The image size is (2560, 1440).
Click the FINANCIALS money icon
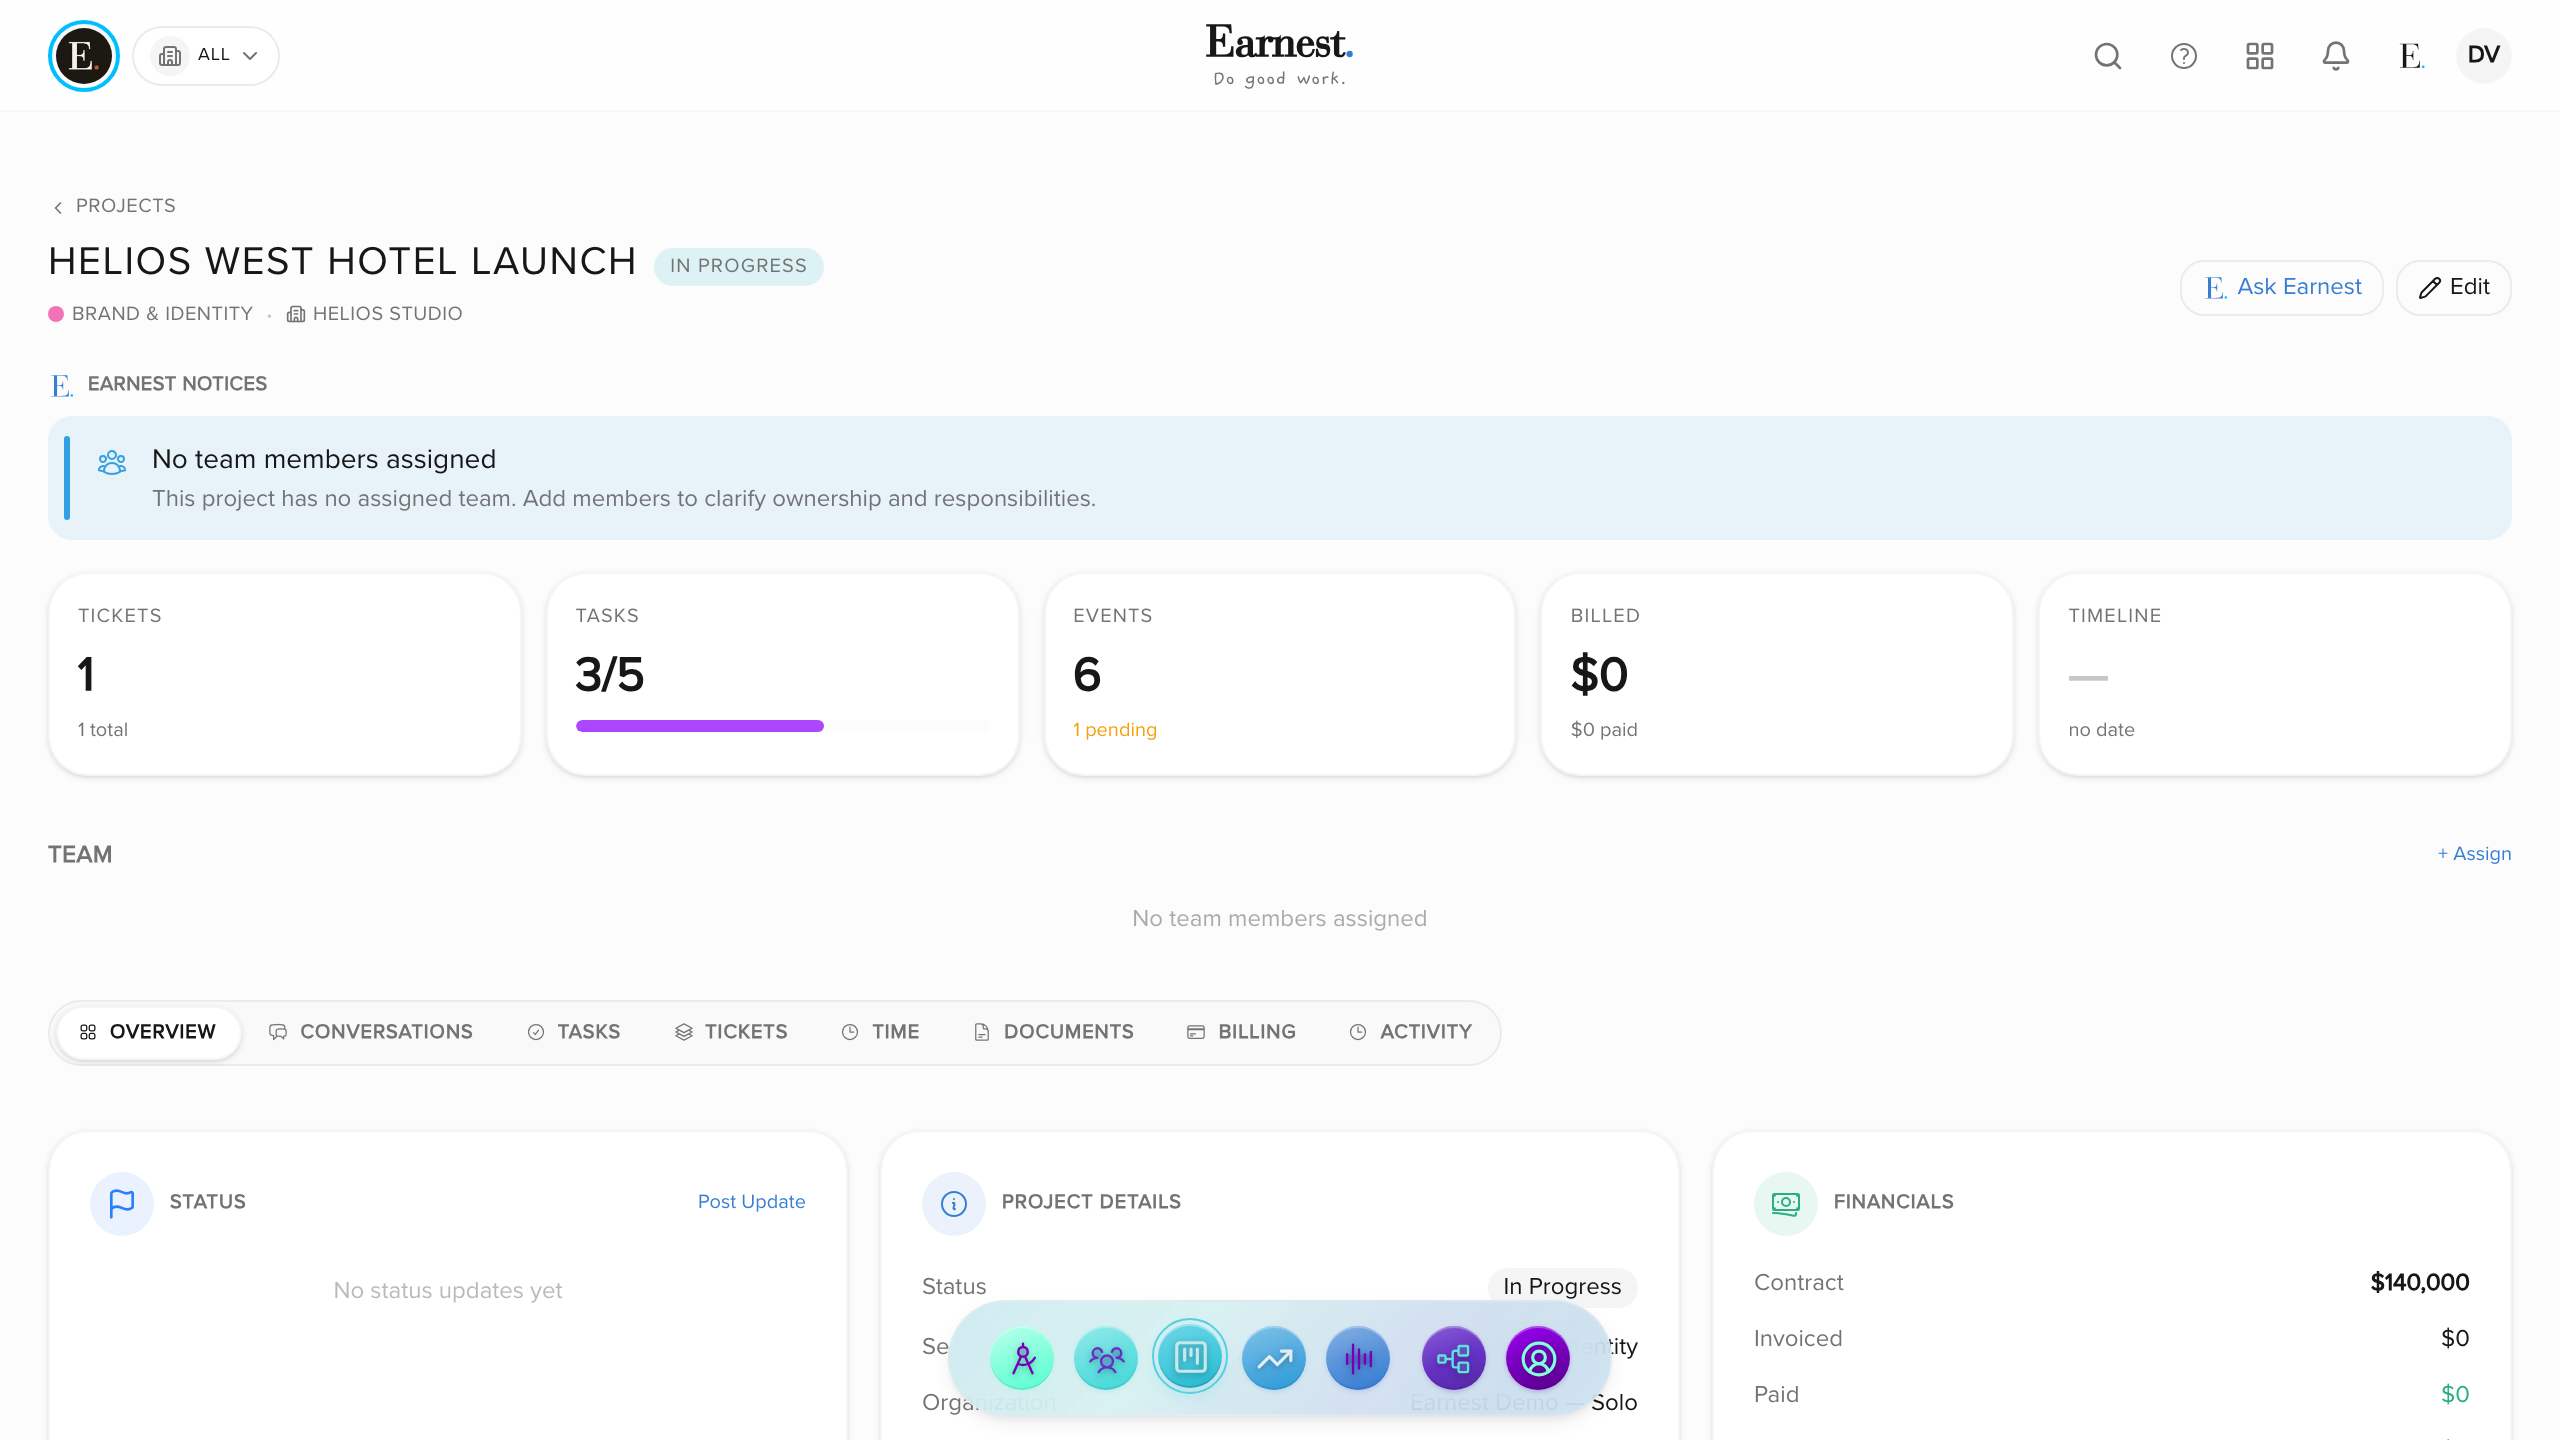click(x=1786, y=1203)
